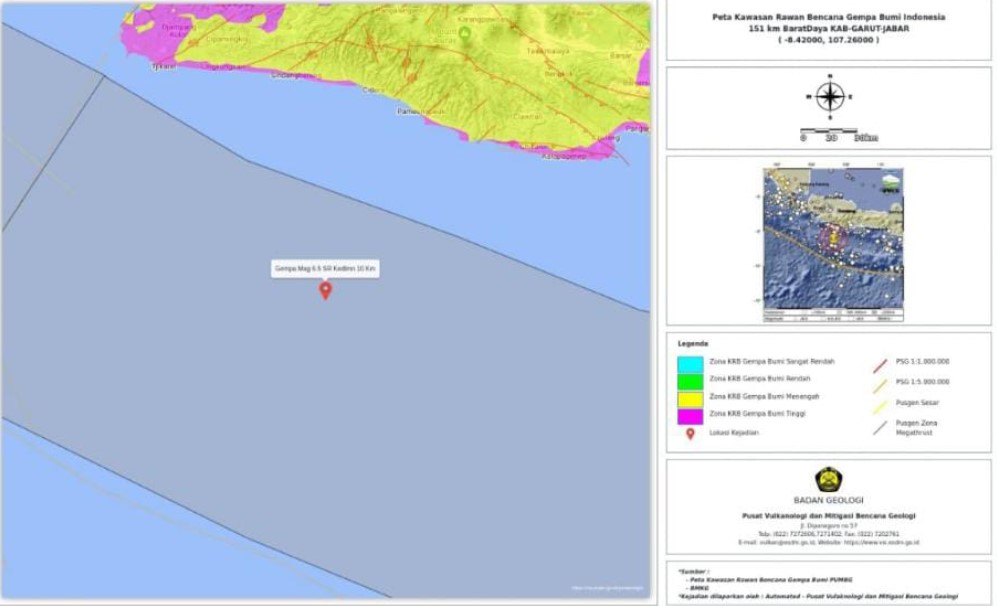Click the '( -8.42000, 107.26000 )' coordinates text
The width and height of the screenshot is (997, 606).
click(x=829, y=39)
